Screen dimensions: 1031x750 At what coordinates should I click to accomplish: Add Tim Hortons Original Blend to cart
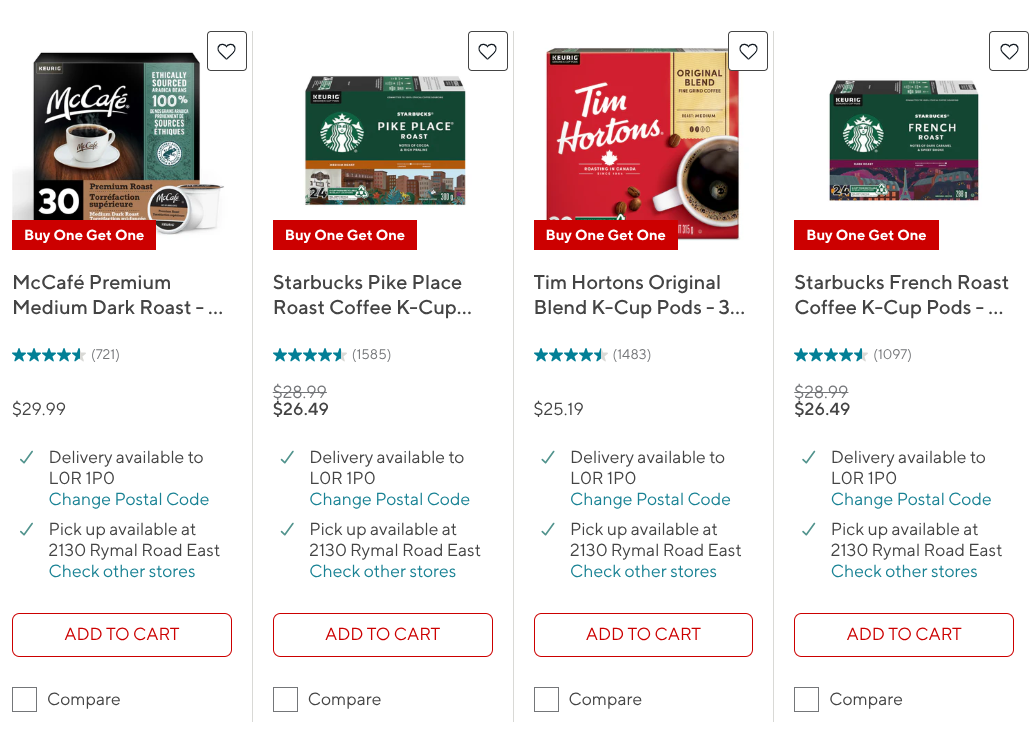pyautogui.click(x=643, y=635)
